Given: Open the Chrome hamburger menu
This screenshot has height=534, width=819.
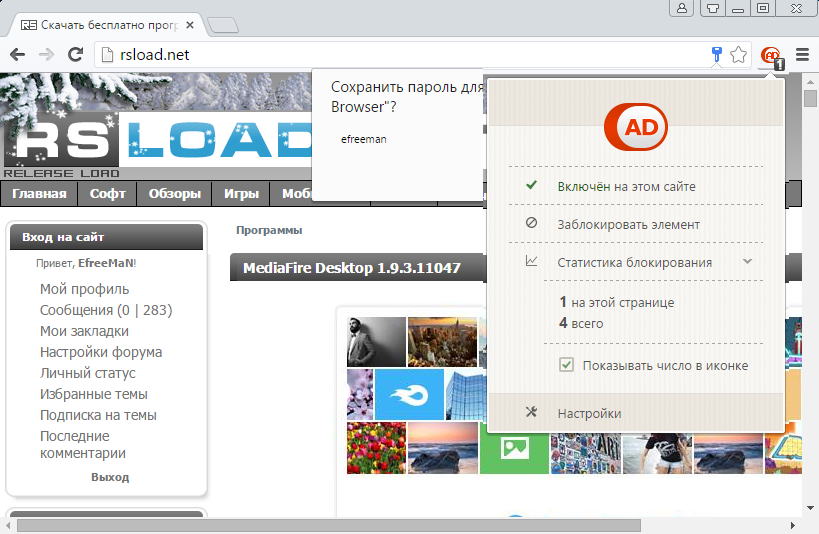Looking at the screenshot, I should click(802, 54).
